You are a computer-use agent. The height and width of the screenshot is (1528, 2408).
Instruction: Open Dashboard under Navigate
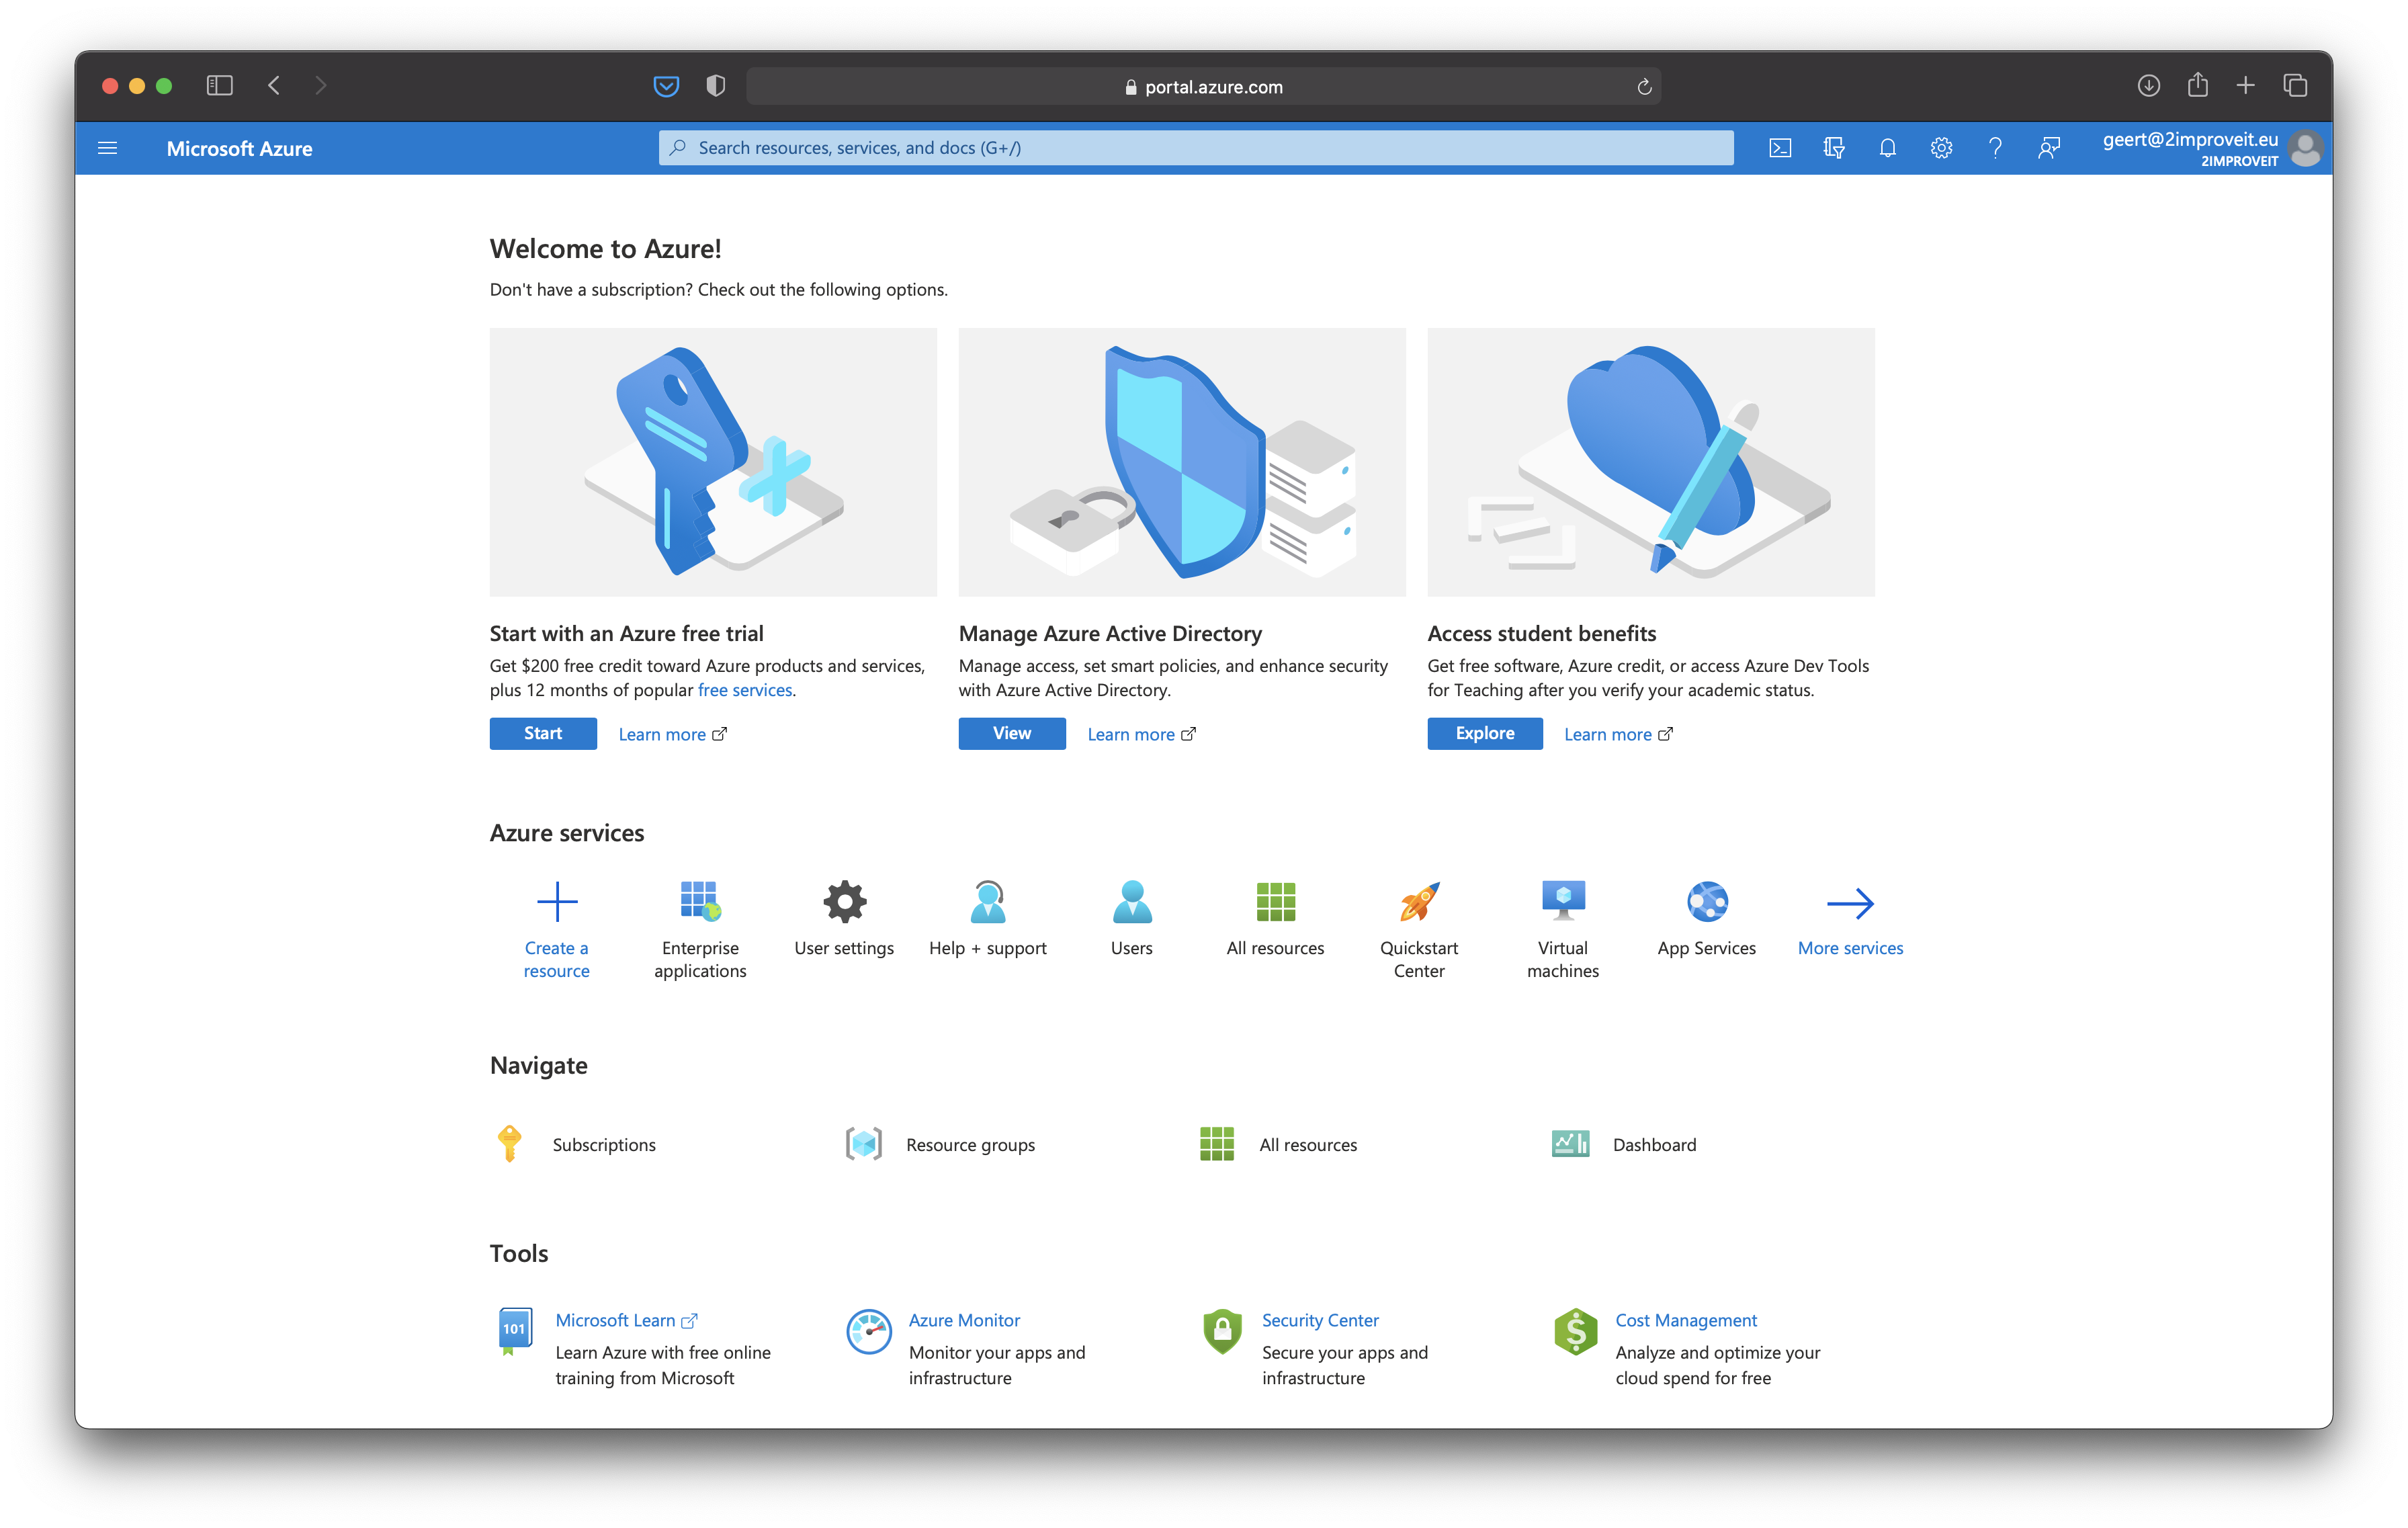tap(1571, 1144)
